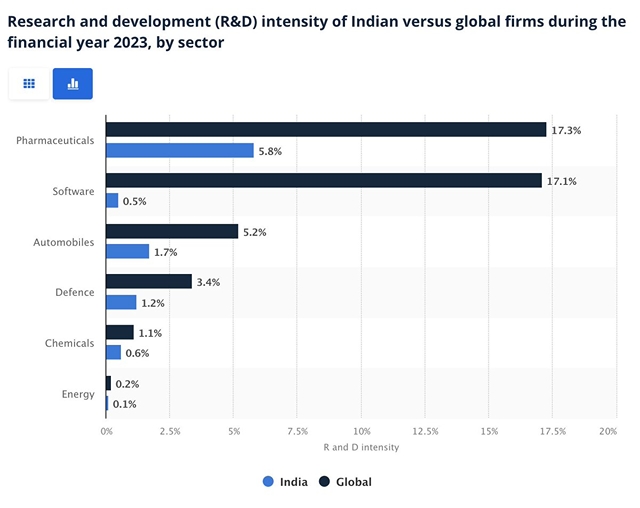Click the 7.5% axis tick label
This screenshot has width=640, height=508.
pos(298,431)
